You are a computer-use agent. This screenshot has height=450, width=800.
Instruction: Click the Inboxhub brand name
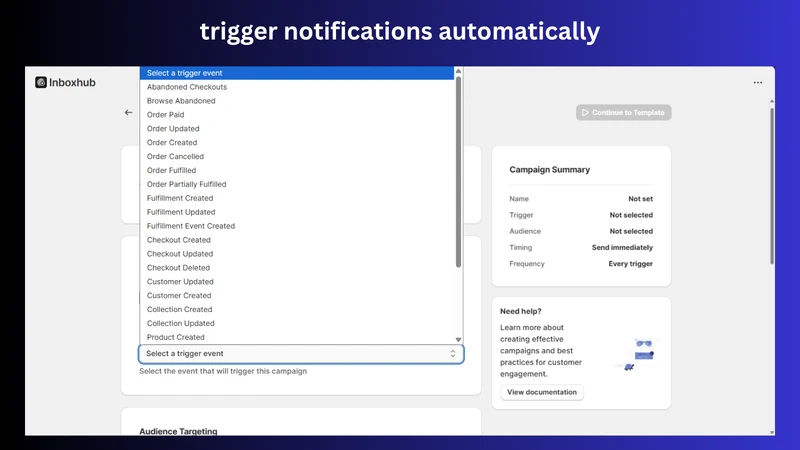click(x=72, y=83)
